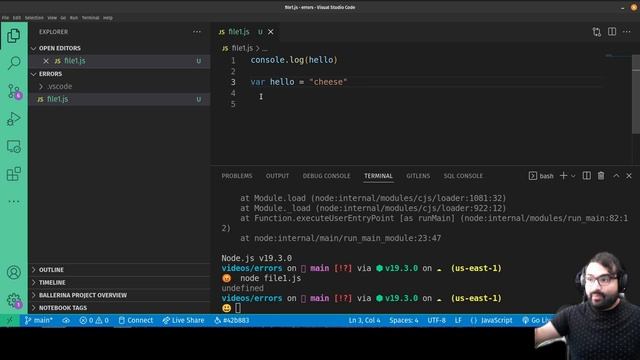Open Ln 3, Col 4 go to line

[x=364, y=320]
